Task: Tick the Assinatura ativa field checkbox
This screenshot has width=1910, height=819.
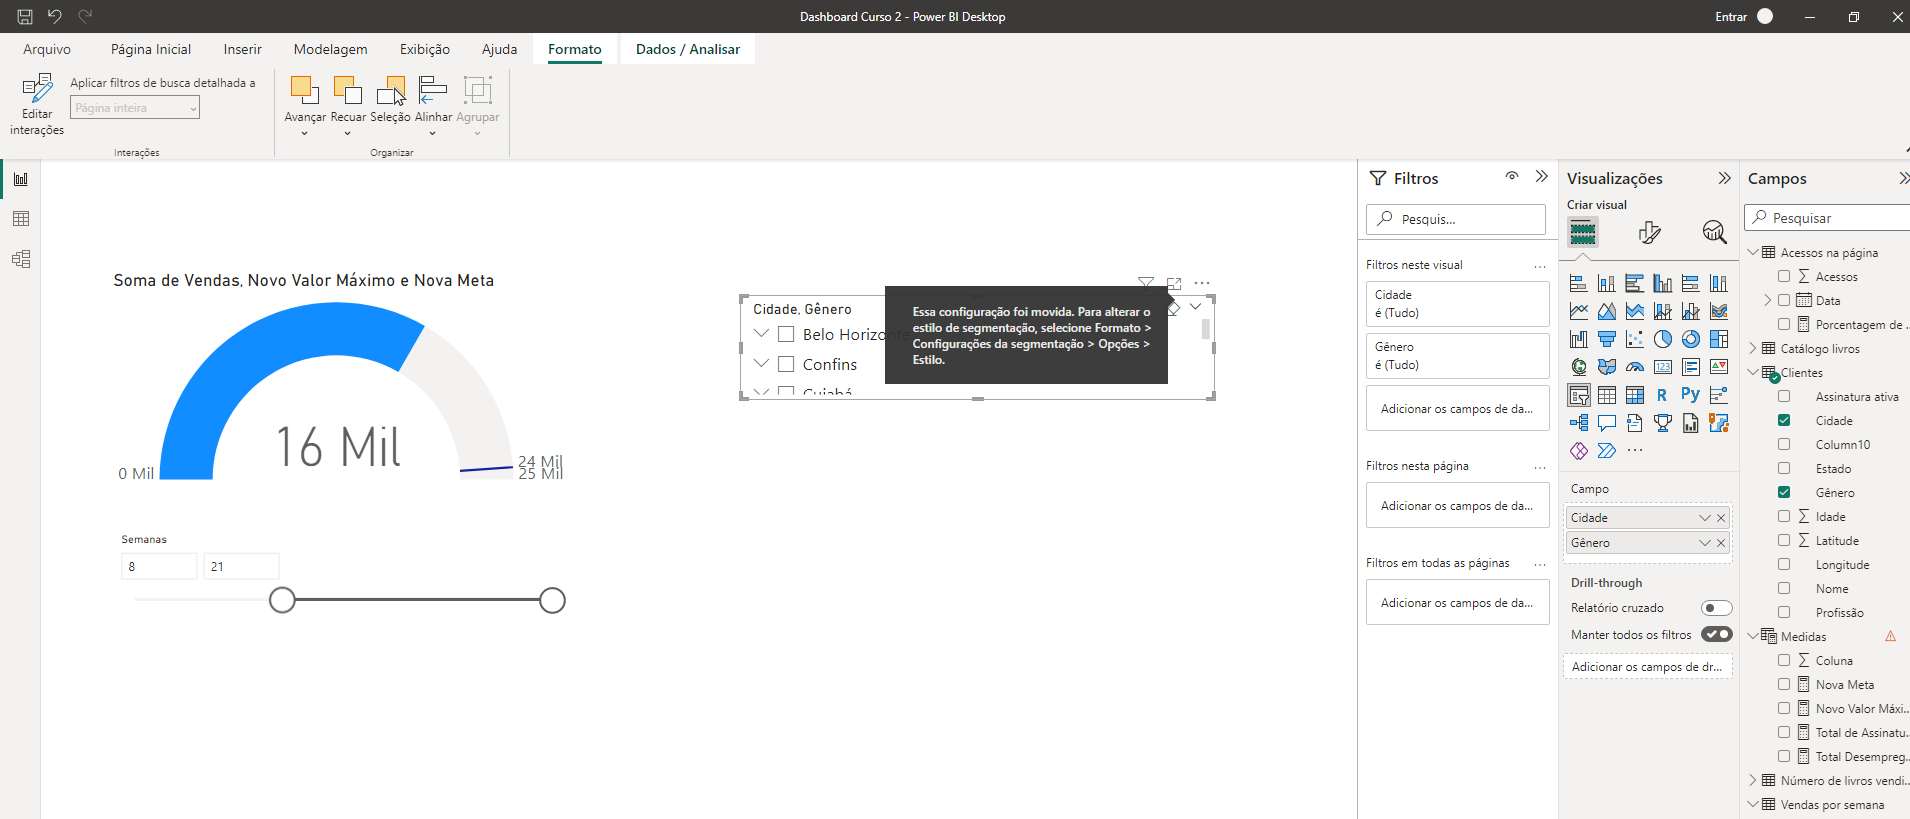Action: [1784, 396]
